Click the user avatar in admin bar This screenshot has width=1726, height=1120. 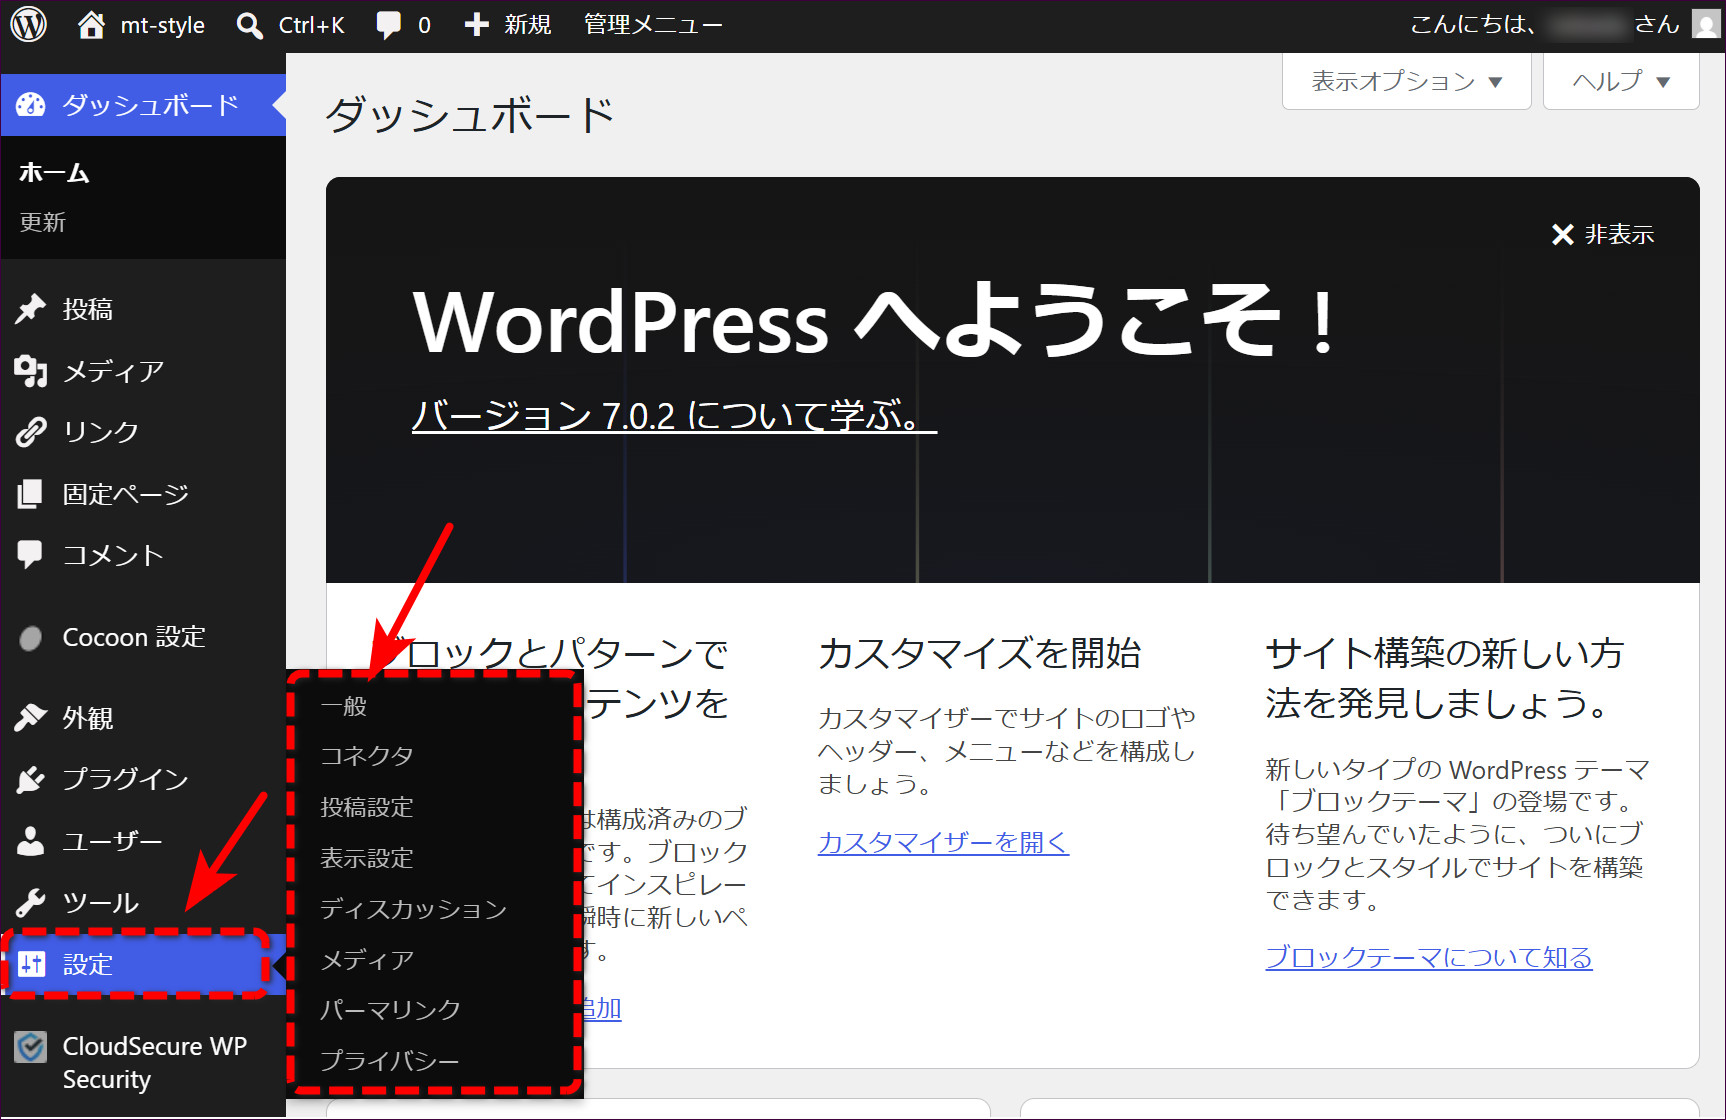pyautogui.click(x=1706, y=24)
